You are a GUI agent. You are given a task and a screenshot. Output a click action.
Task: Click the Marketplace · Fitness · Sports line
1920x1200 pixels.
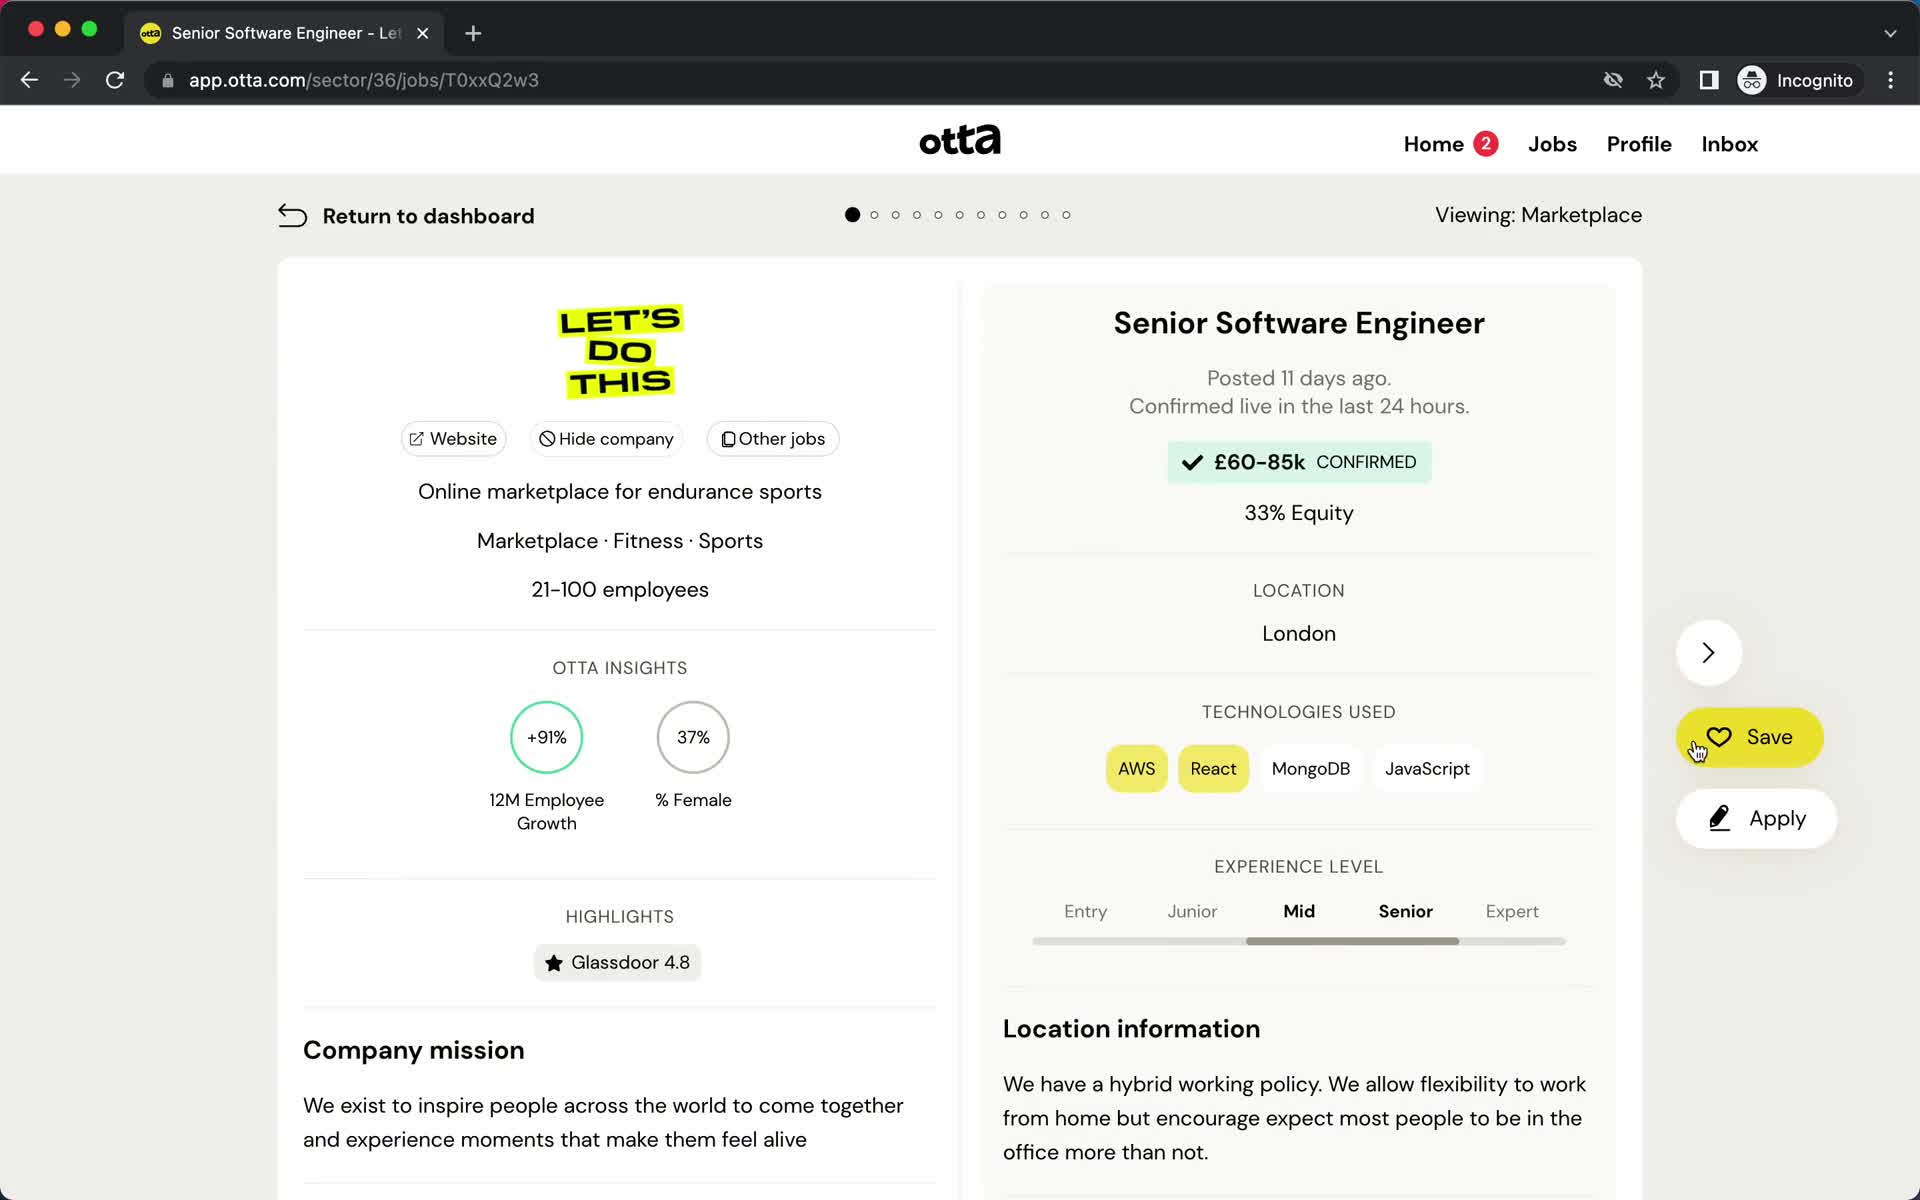[620, 541]
